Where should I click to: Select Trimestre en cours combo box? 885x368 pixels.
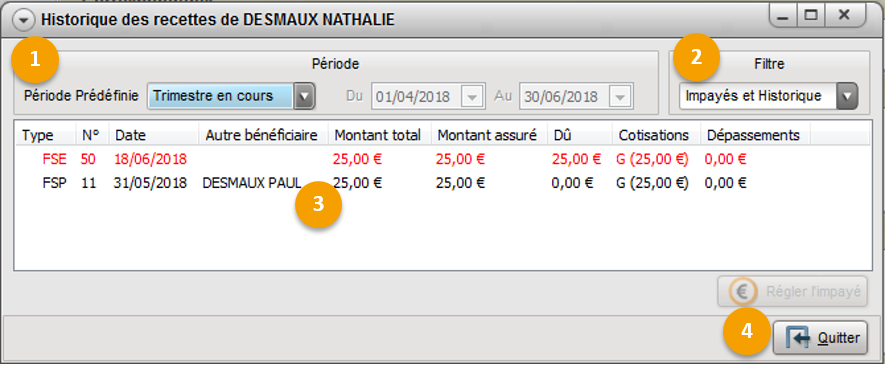[x=230, y=96]
